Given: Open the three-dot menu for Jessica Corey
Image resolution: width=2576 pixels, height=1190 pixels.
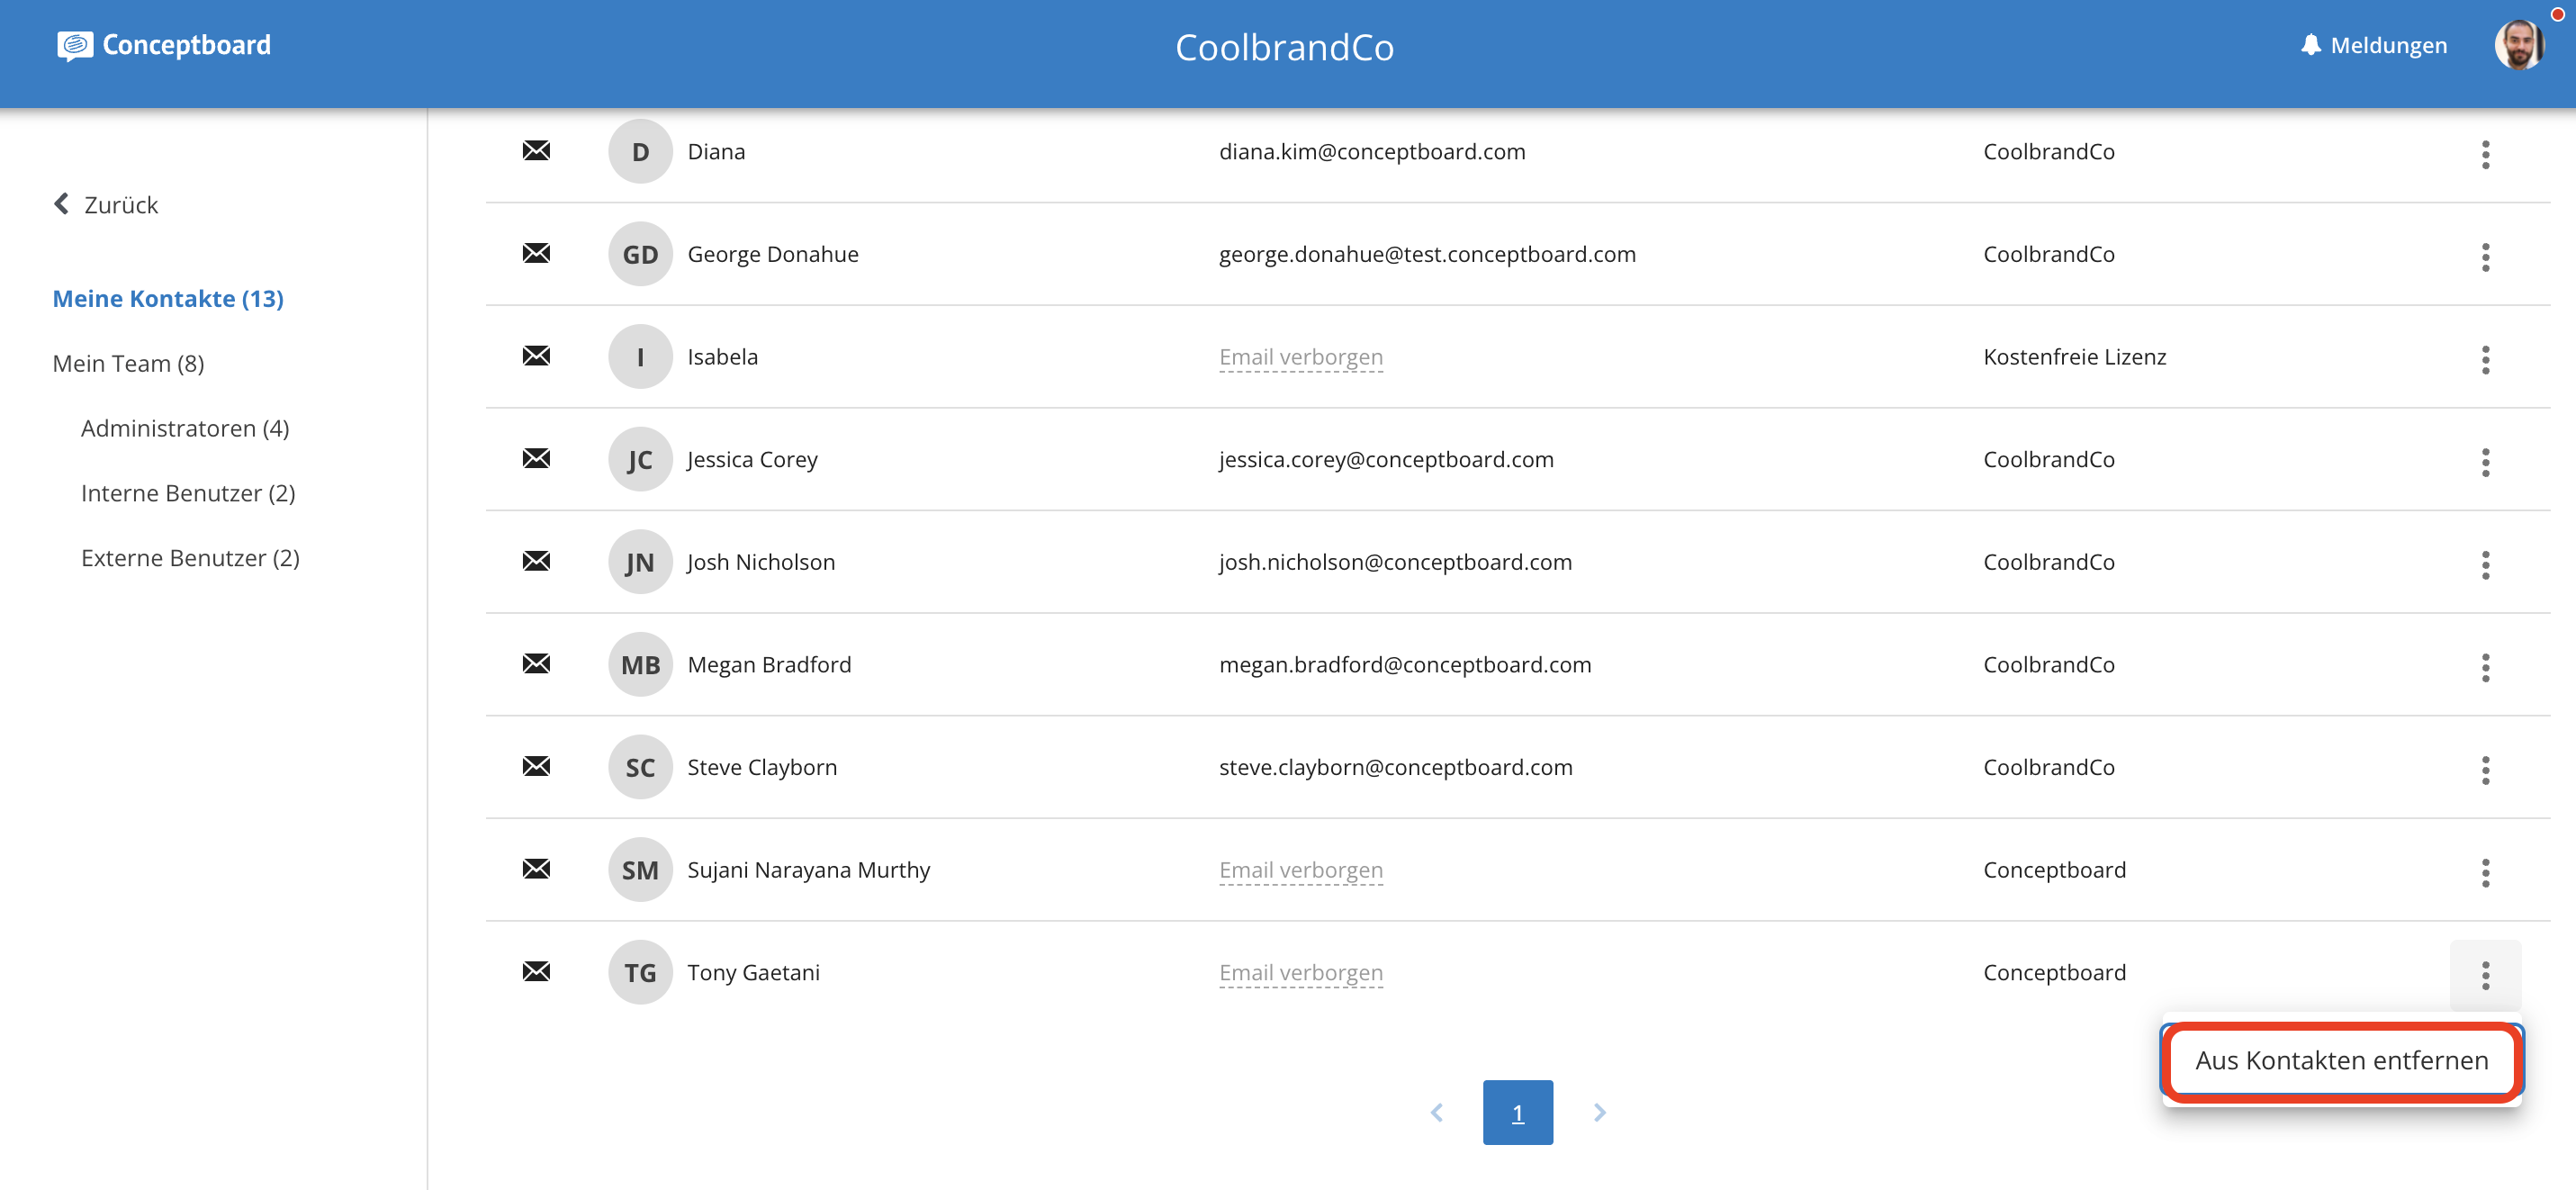Looking at the screenshot, I should click(x=2485, y=462).
